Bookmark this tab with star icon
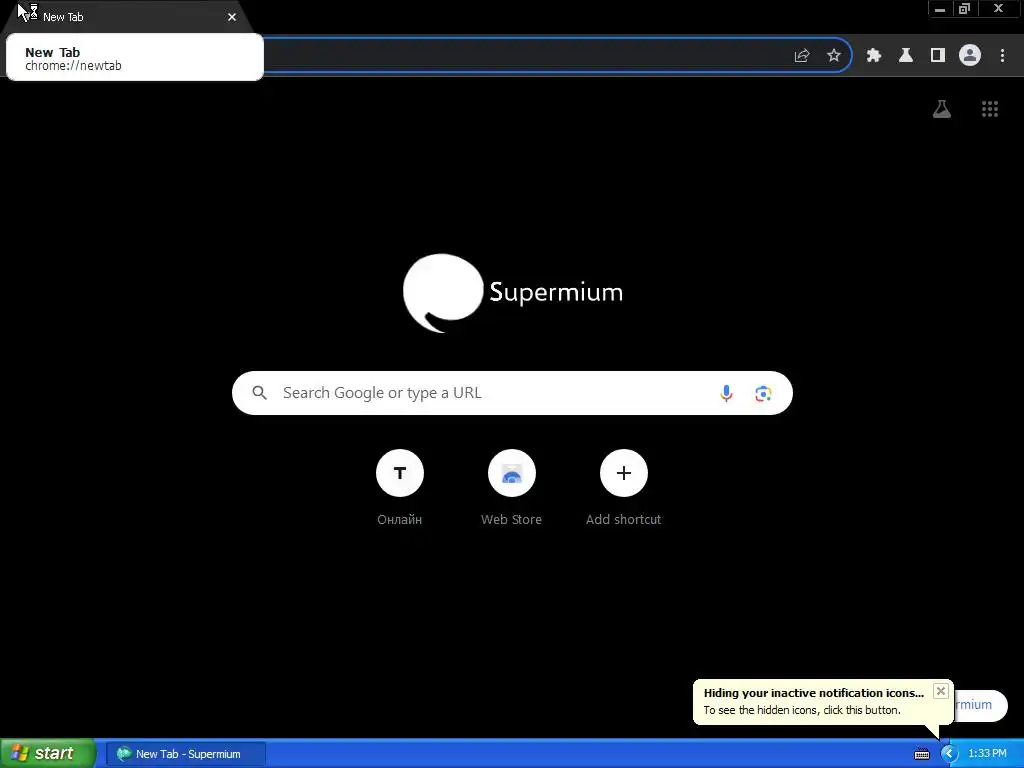This screenshot has width=1024, height=768. coord(834,56)
